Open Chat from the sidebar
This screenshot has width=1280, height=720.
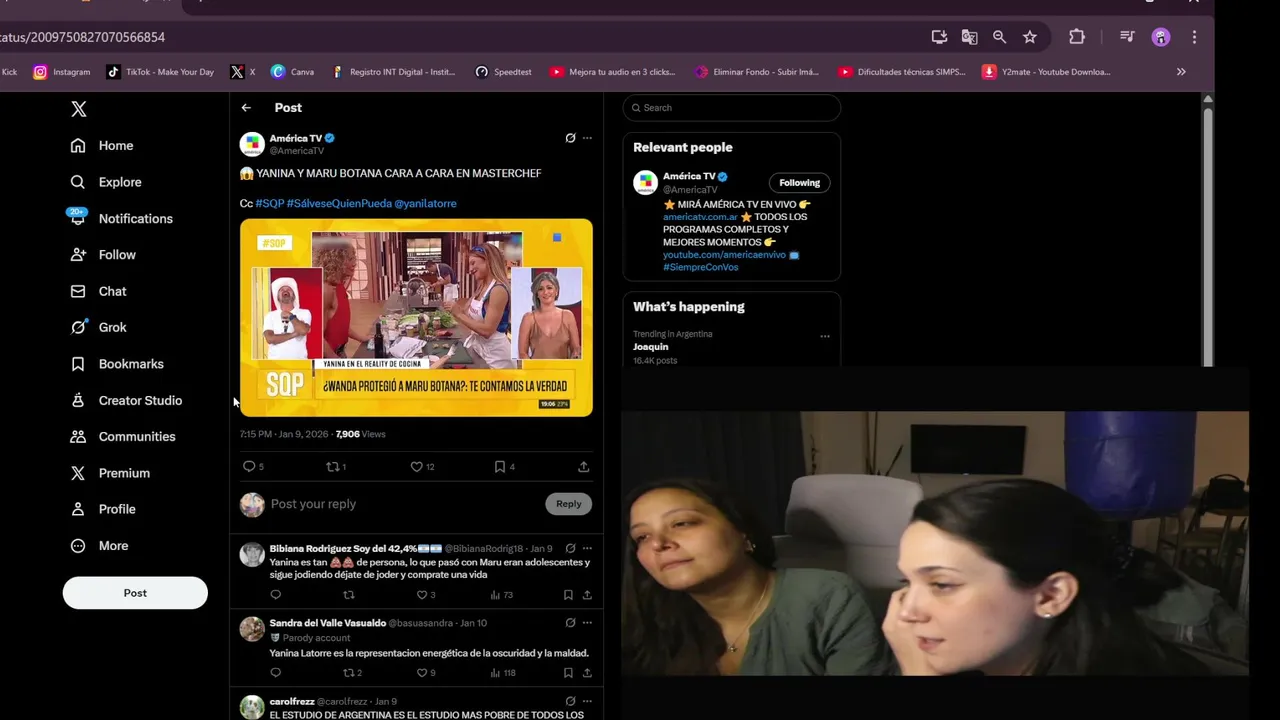coord(98,291)
